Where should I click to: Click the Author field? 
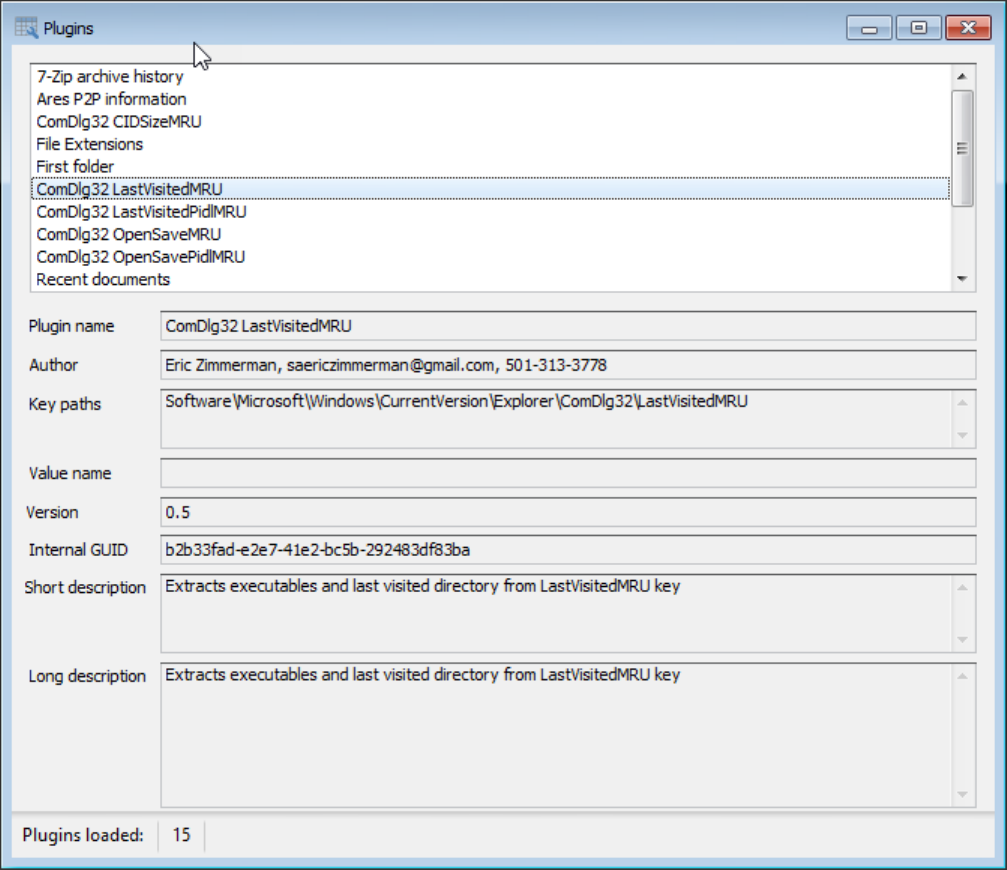coord(568,365)
